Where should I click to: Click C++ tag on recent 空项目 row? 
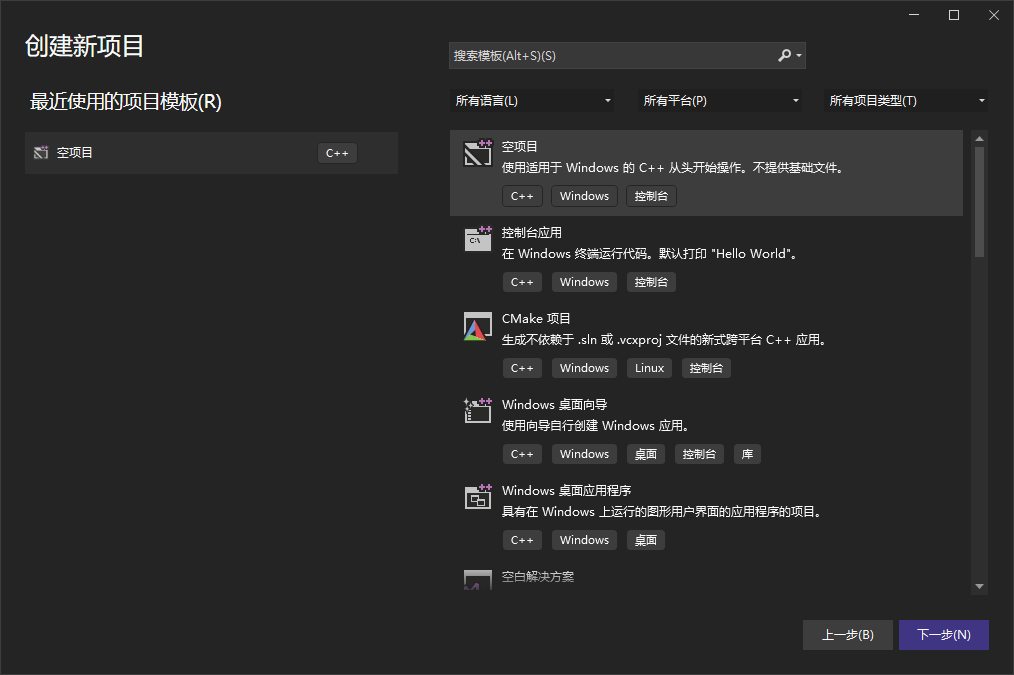337,153
